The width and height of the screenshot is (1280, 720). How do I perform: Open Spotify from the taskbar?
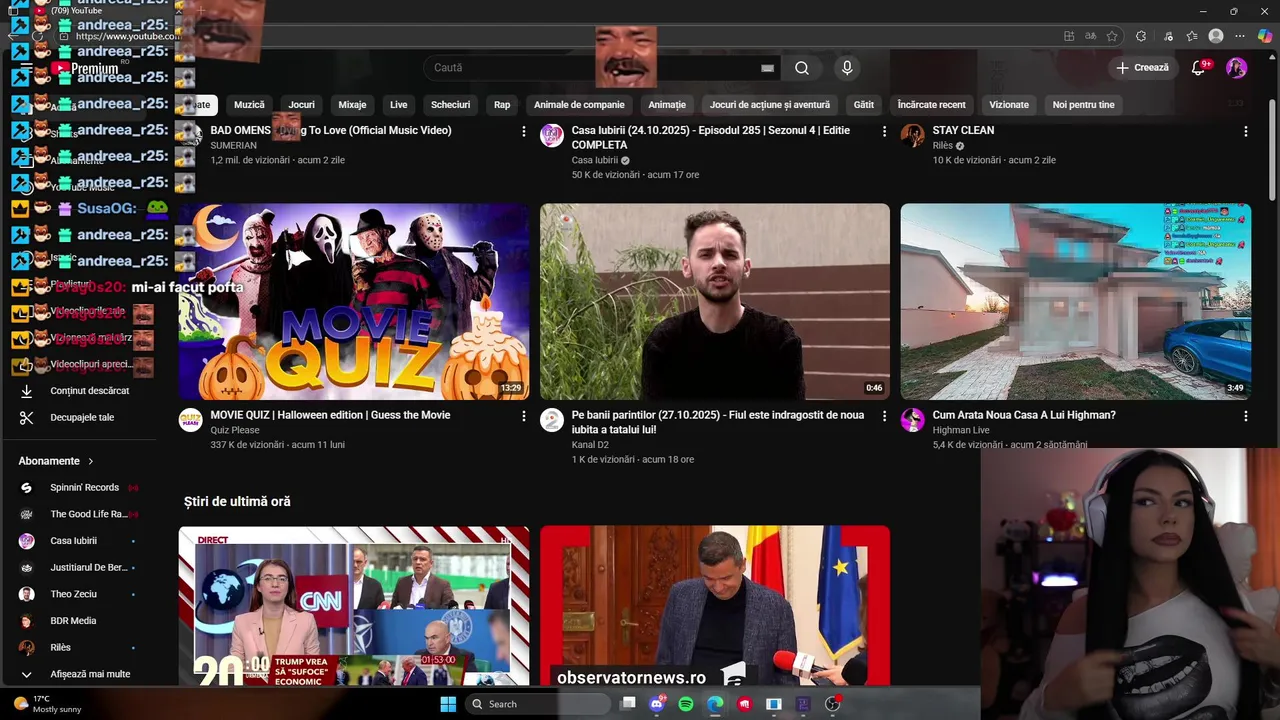click(x=686, y=704)
